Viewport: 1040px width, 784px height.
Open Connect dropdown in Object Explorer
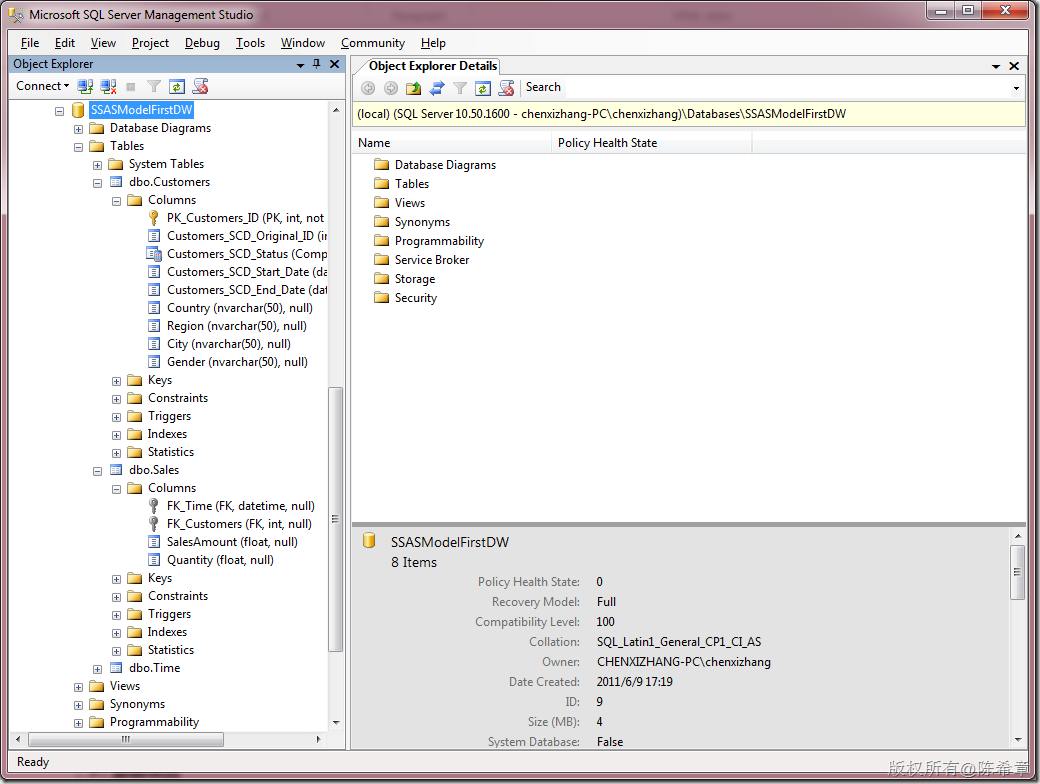click(42, 86)
